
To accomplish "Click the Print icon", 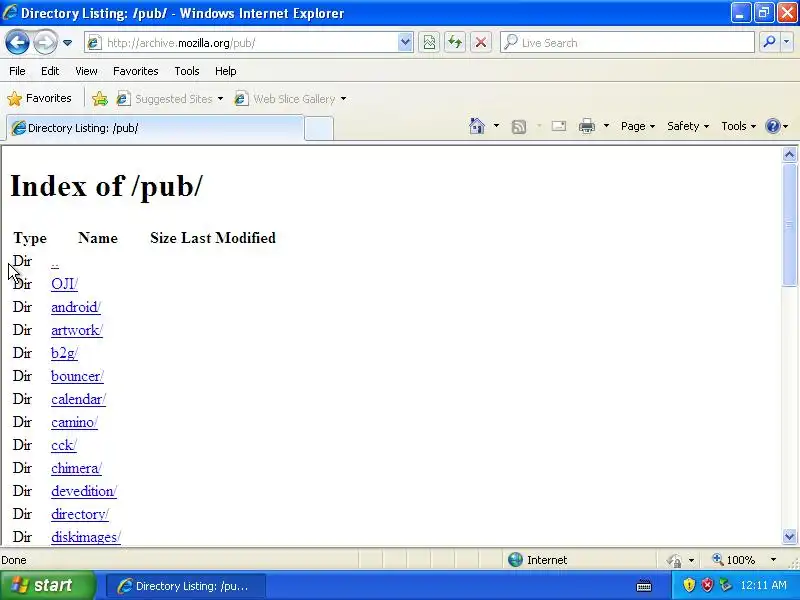I will (x=587, y=126).
